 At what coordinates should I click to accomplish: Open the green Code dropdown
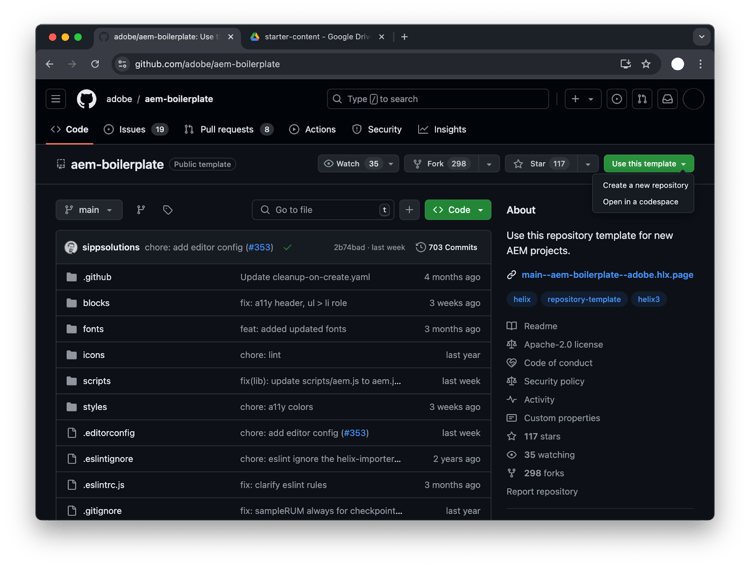click(458, 210)
